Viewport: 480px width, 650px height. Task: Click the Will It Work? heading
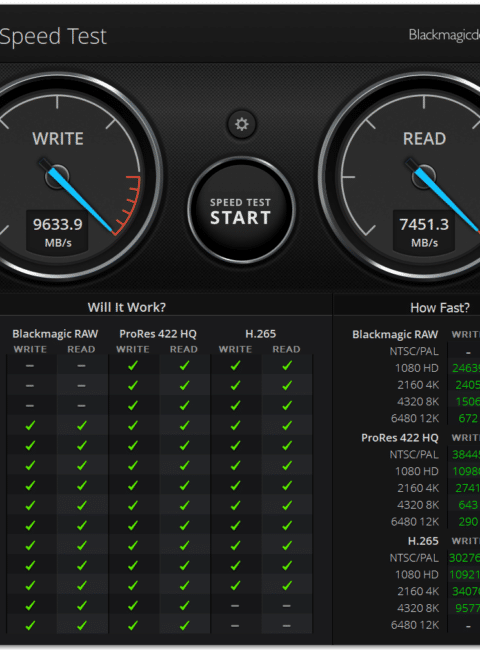[x=126, y=307]
